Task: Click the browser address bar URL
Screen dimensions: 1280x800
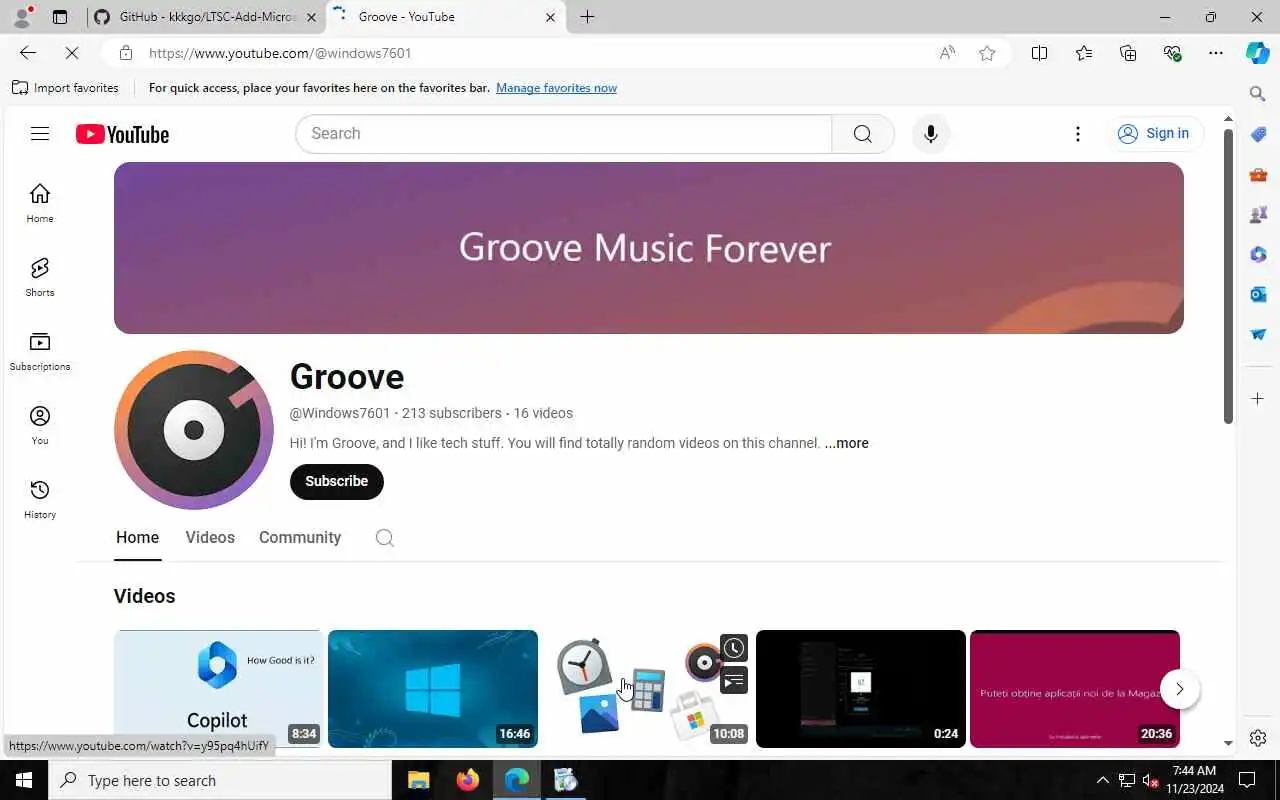Action: point(280,53)
